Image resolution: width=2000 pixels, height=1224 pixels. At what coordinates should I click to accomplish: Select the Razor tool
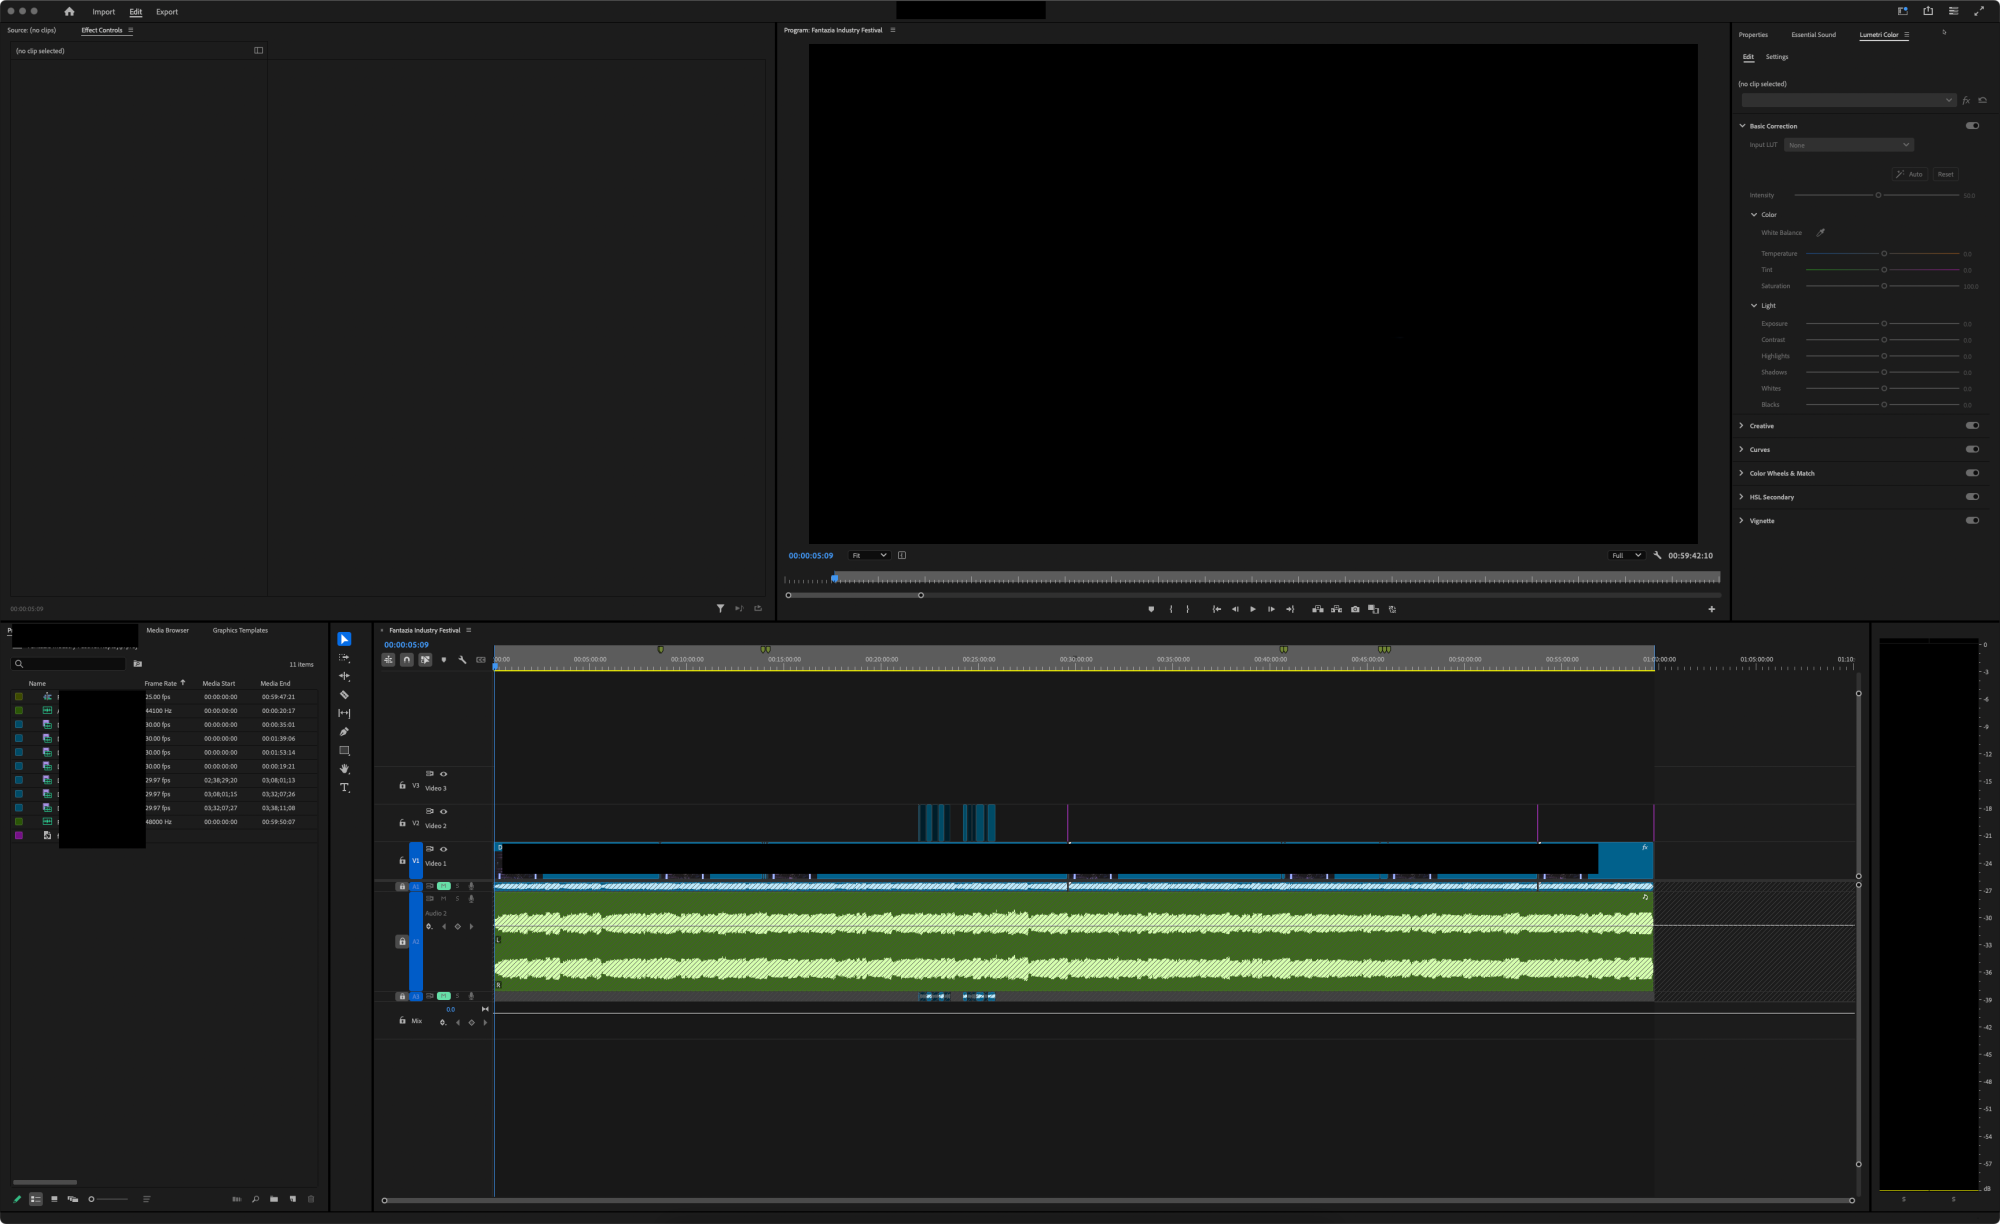tap(344, 695)
